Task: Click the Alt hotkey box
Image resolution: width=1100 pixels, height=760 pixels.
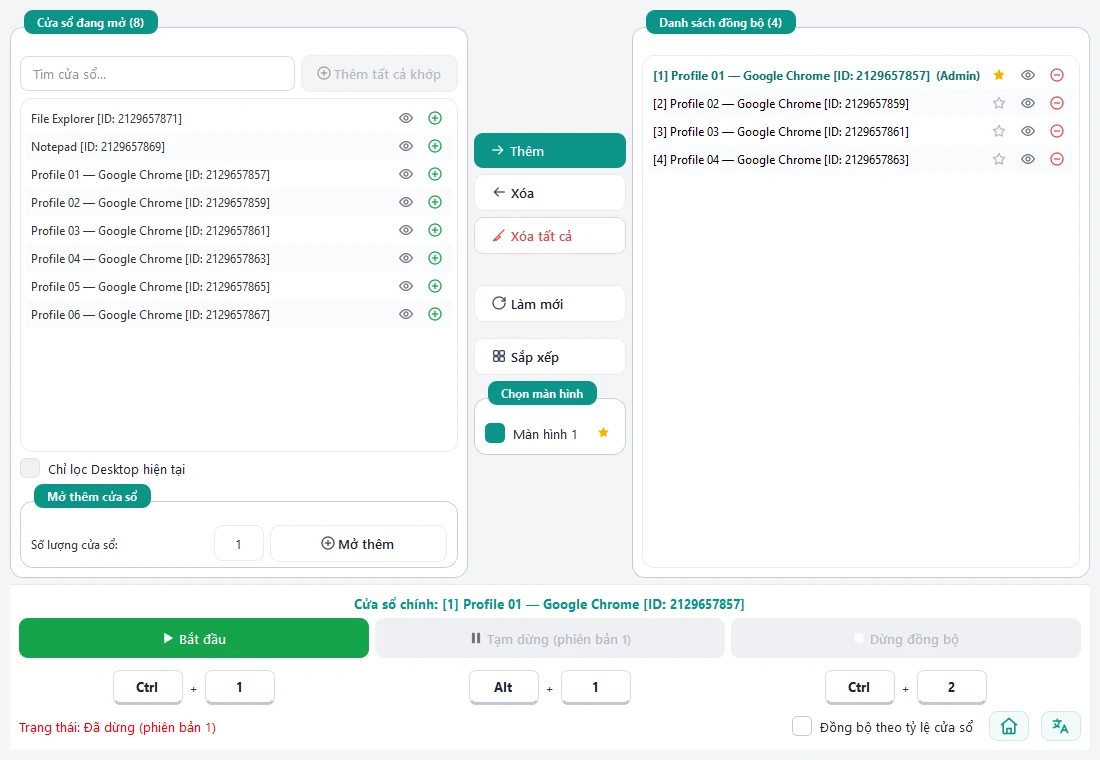Action: pos(504,687)
